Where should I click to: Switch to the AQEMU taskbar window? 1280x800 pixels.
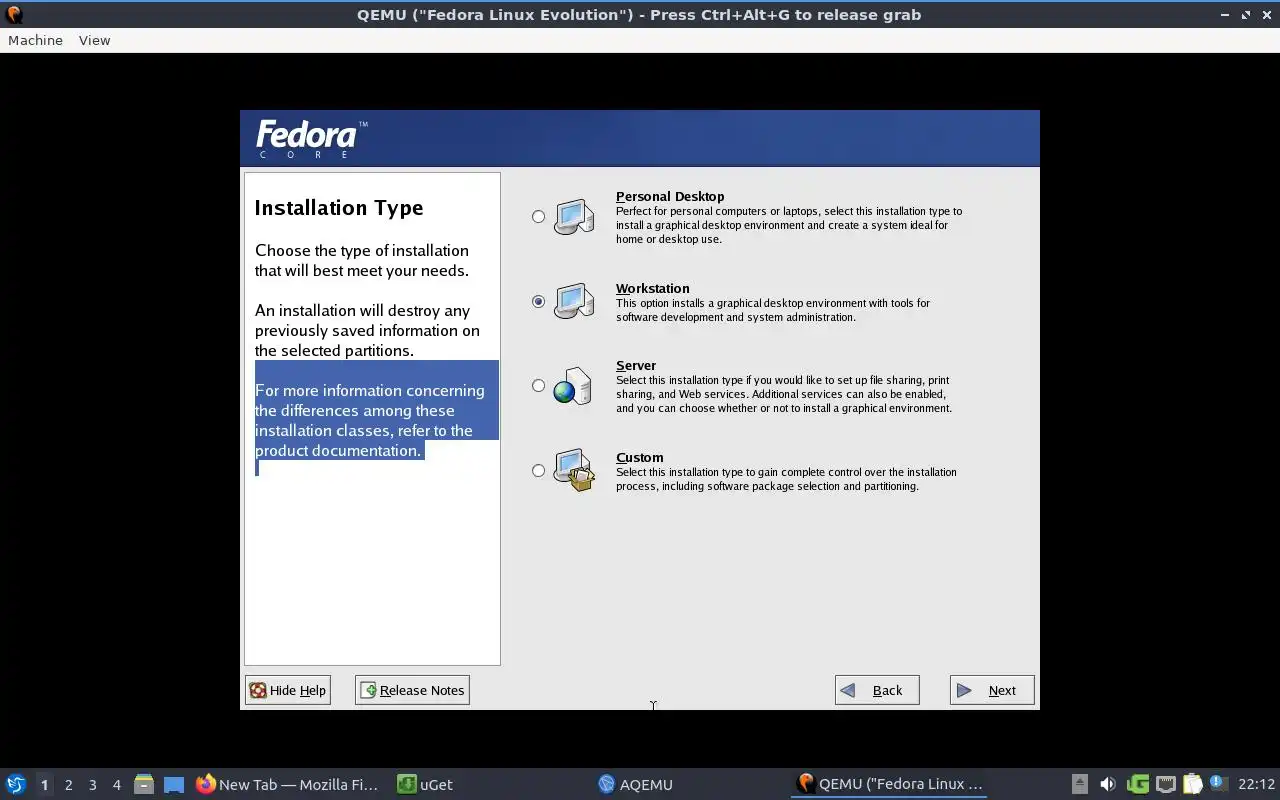[636, 784]
